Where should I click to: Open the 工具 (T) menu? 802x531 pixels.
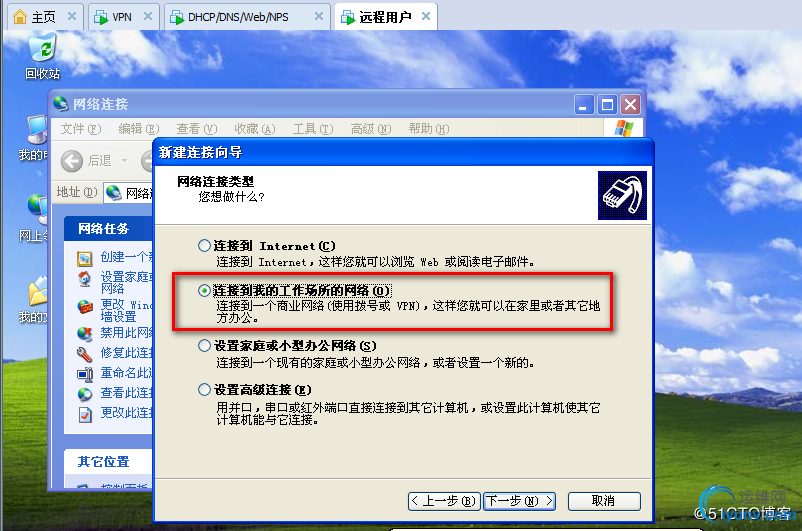click(313, 128)
